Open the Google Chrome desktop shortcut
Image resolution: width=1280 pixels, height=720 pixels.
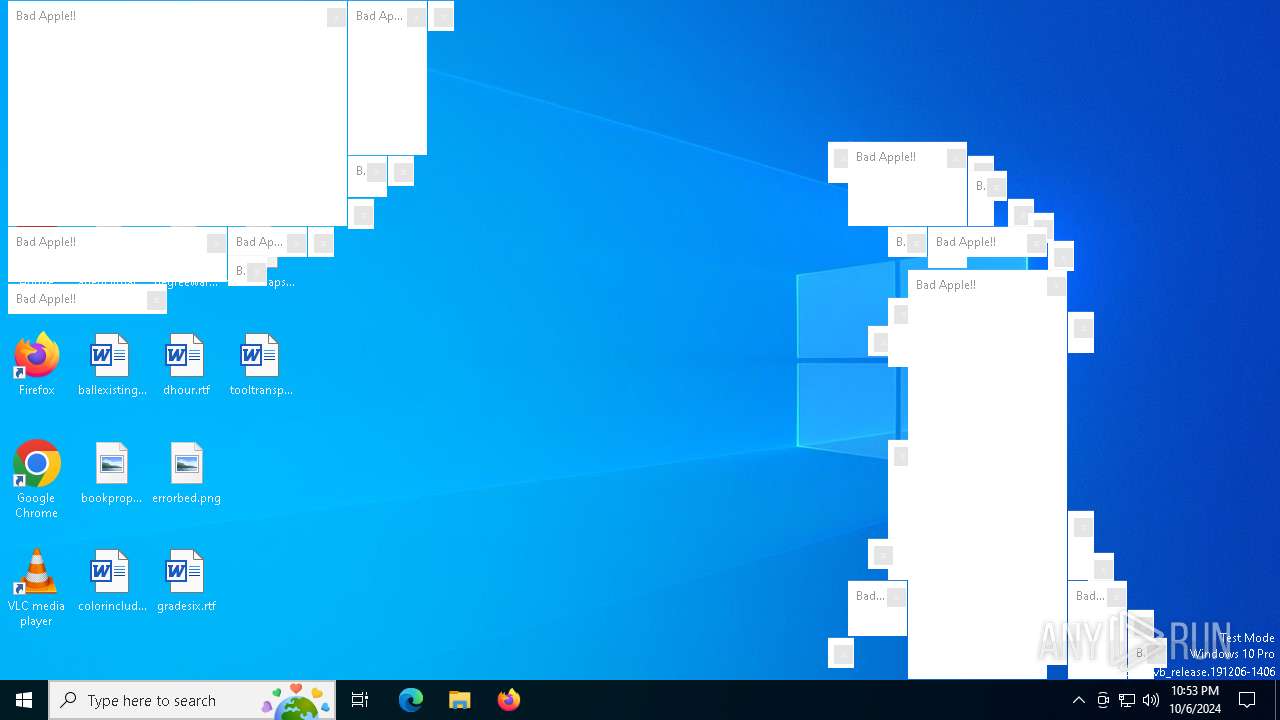(36, 480)
